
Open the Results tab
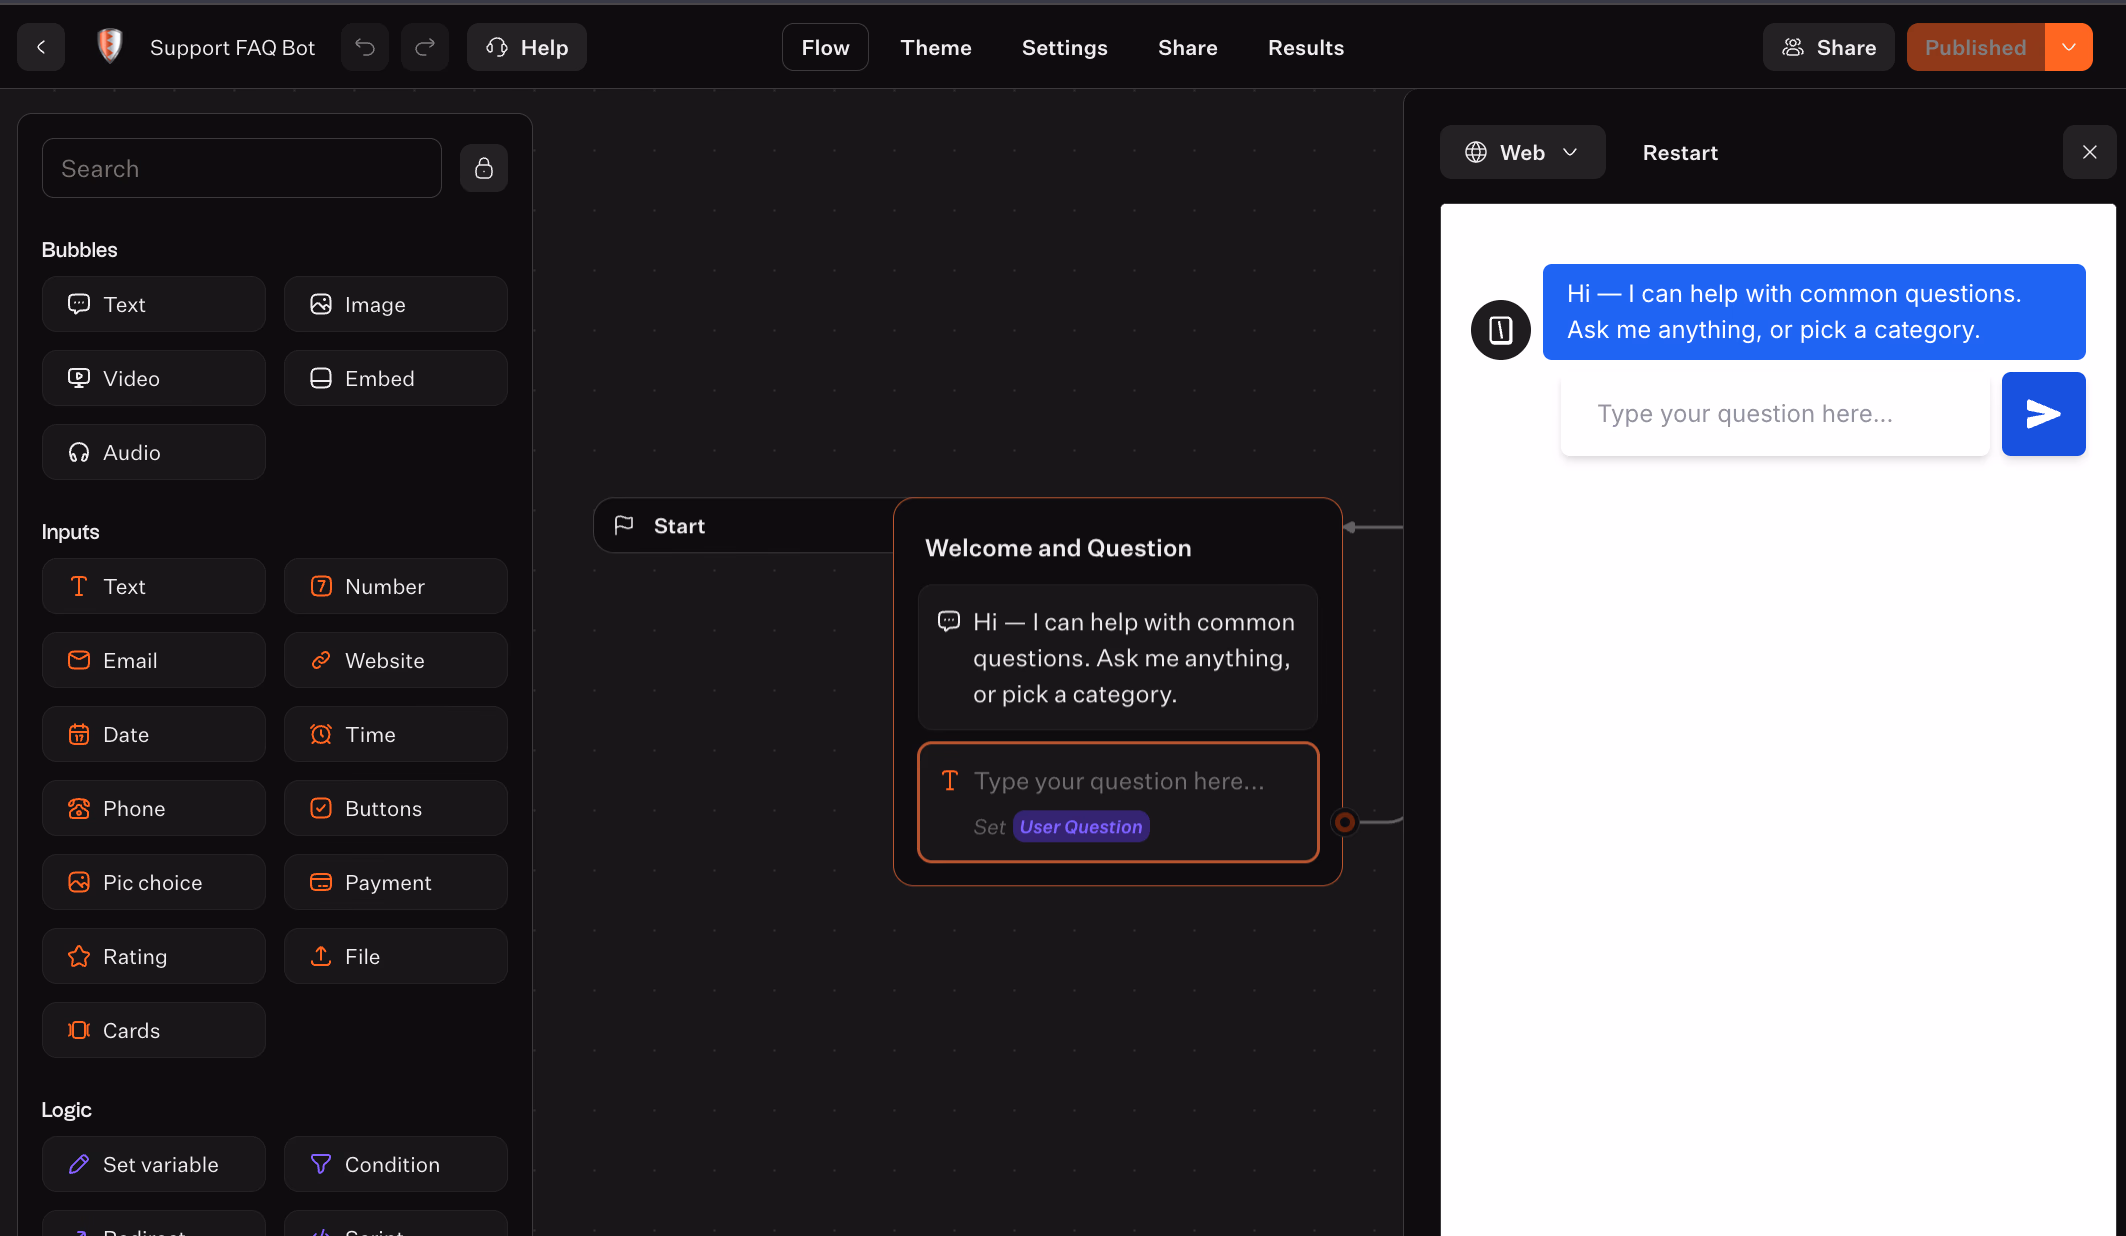click(x=1306, y=47)
